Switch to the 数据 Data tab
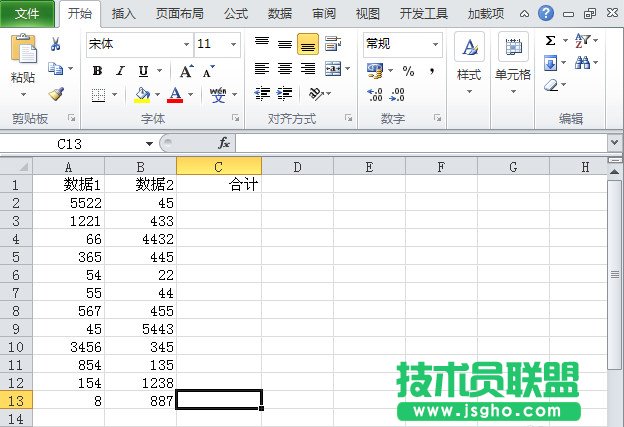Image resolution: width=624 pixels, height=427 pixels. pyautogui.click(x=280, y=14)
